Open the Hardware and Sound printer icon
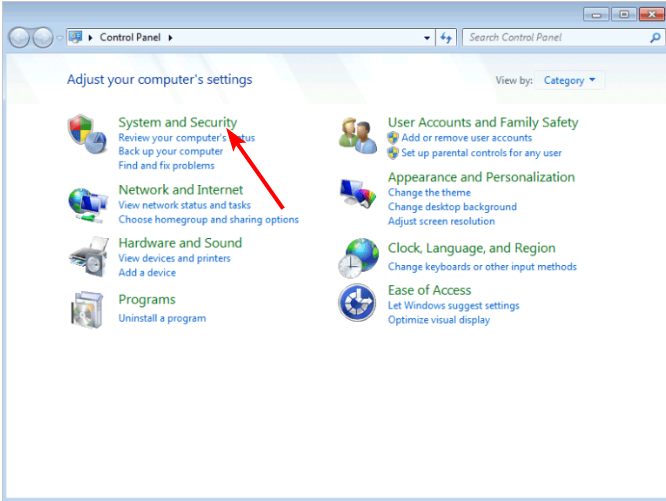The height and width of the screenshot is (501, 666). click(x=89, y=257)
